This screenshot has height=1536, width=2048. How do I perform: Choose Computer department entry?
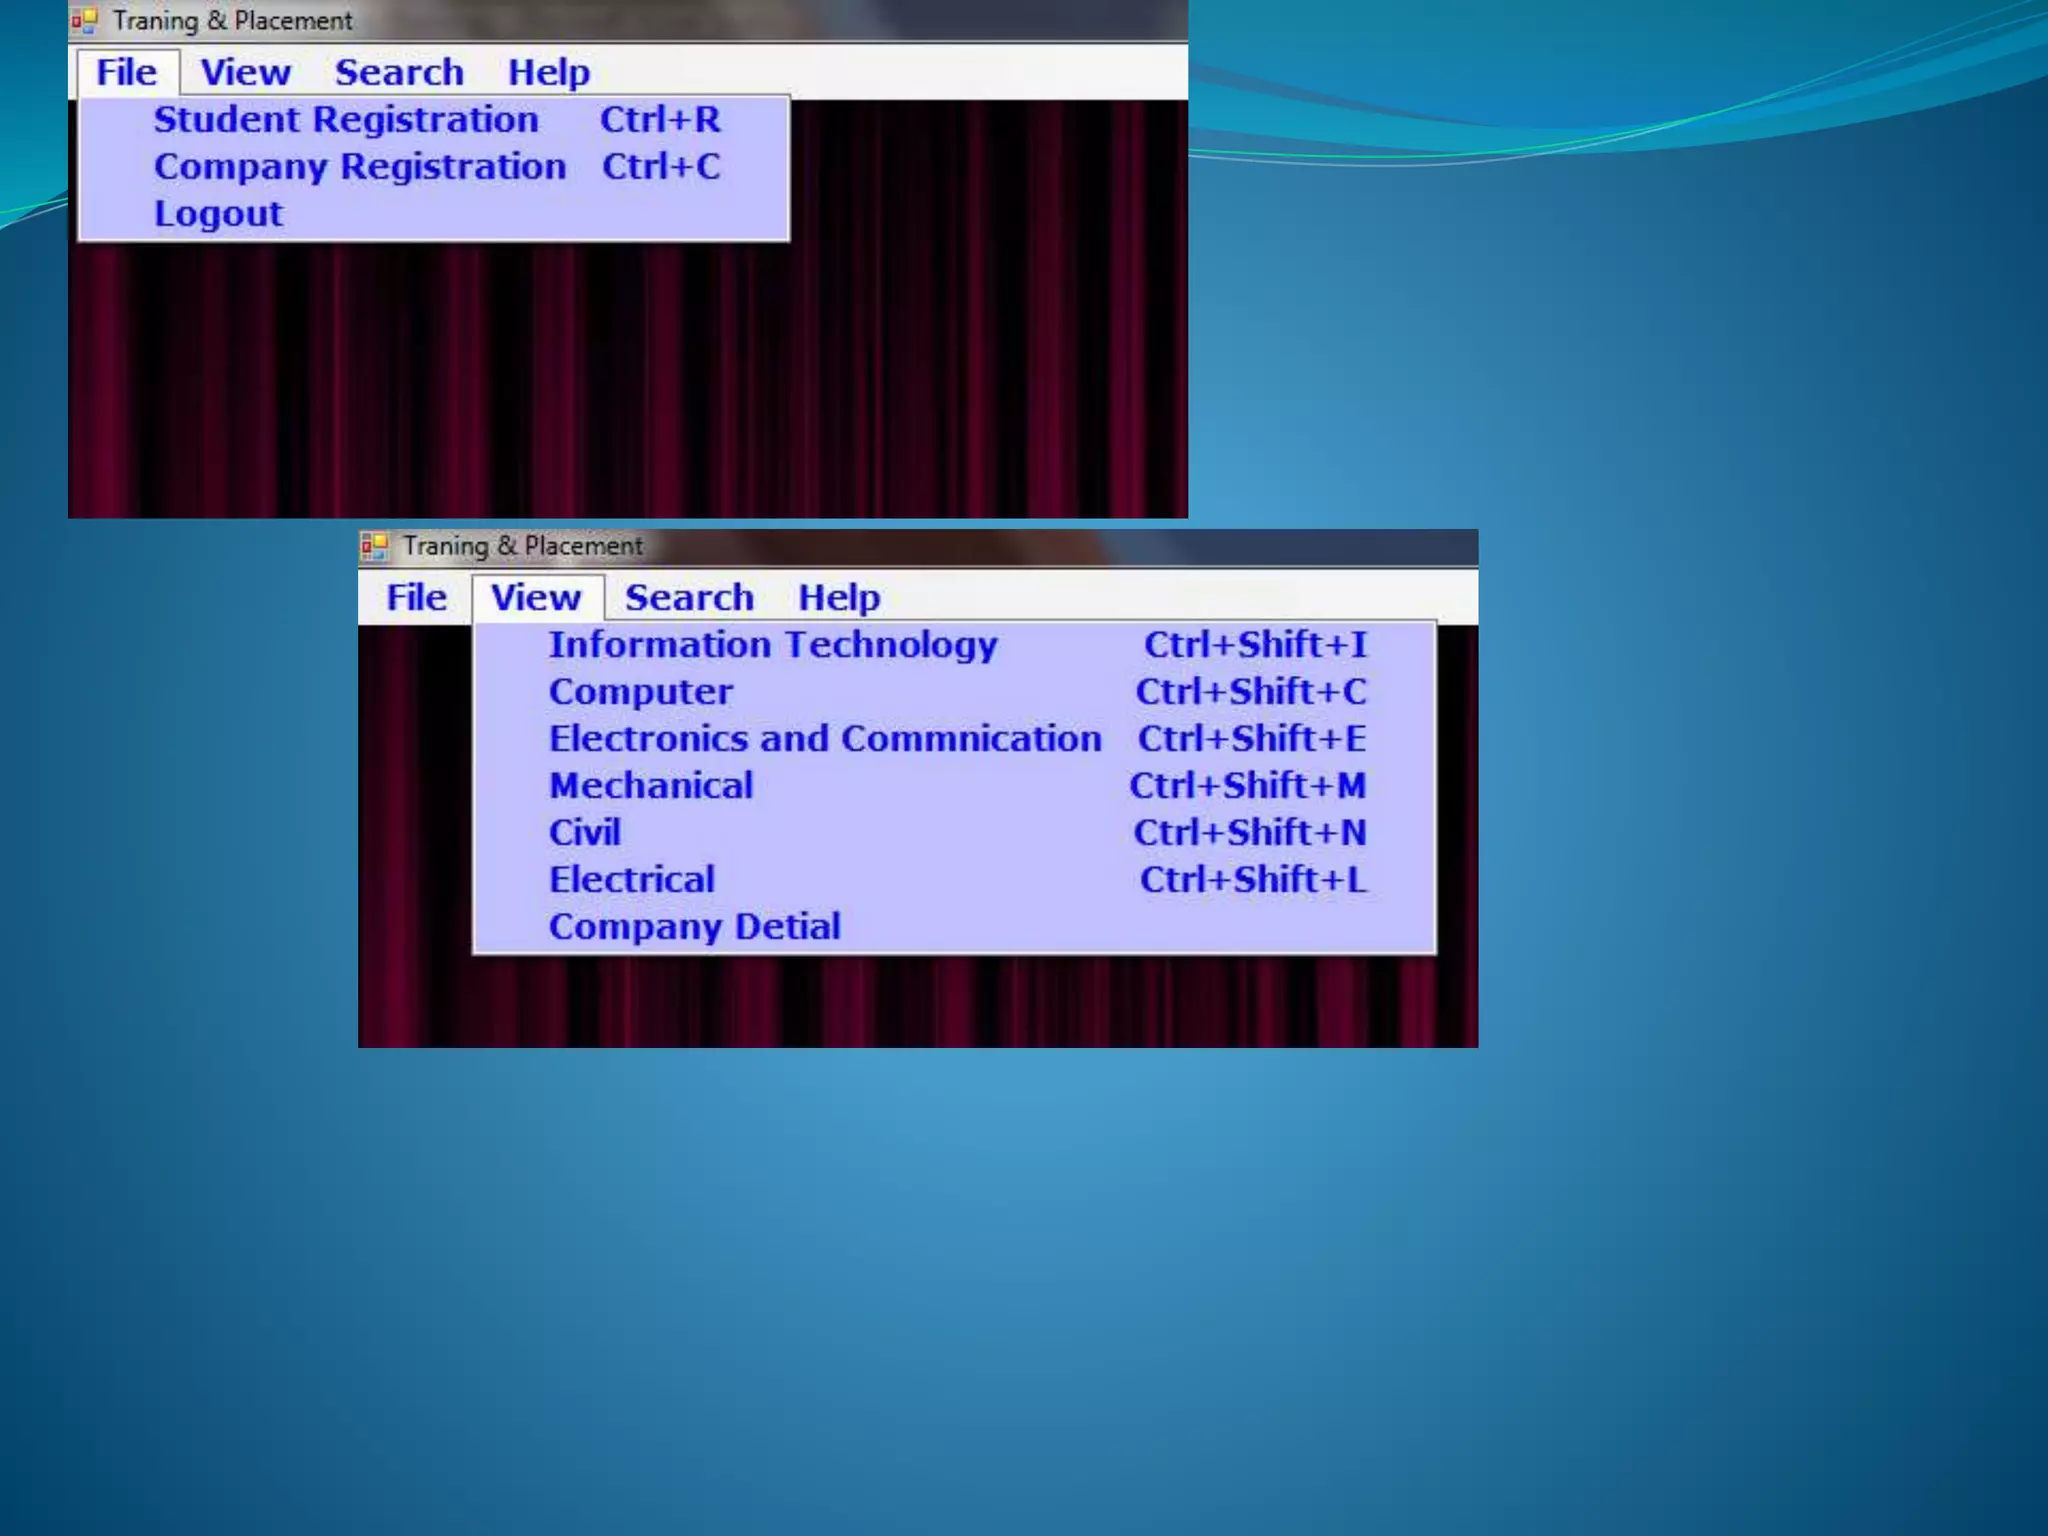tap(641, 692)
